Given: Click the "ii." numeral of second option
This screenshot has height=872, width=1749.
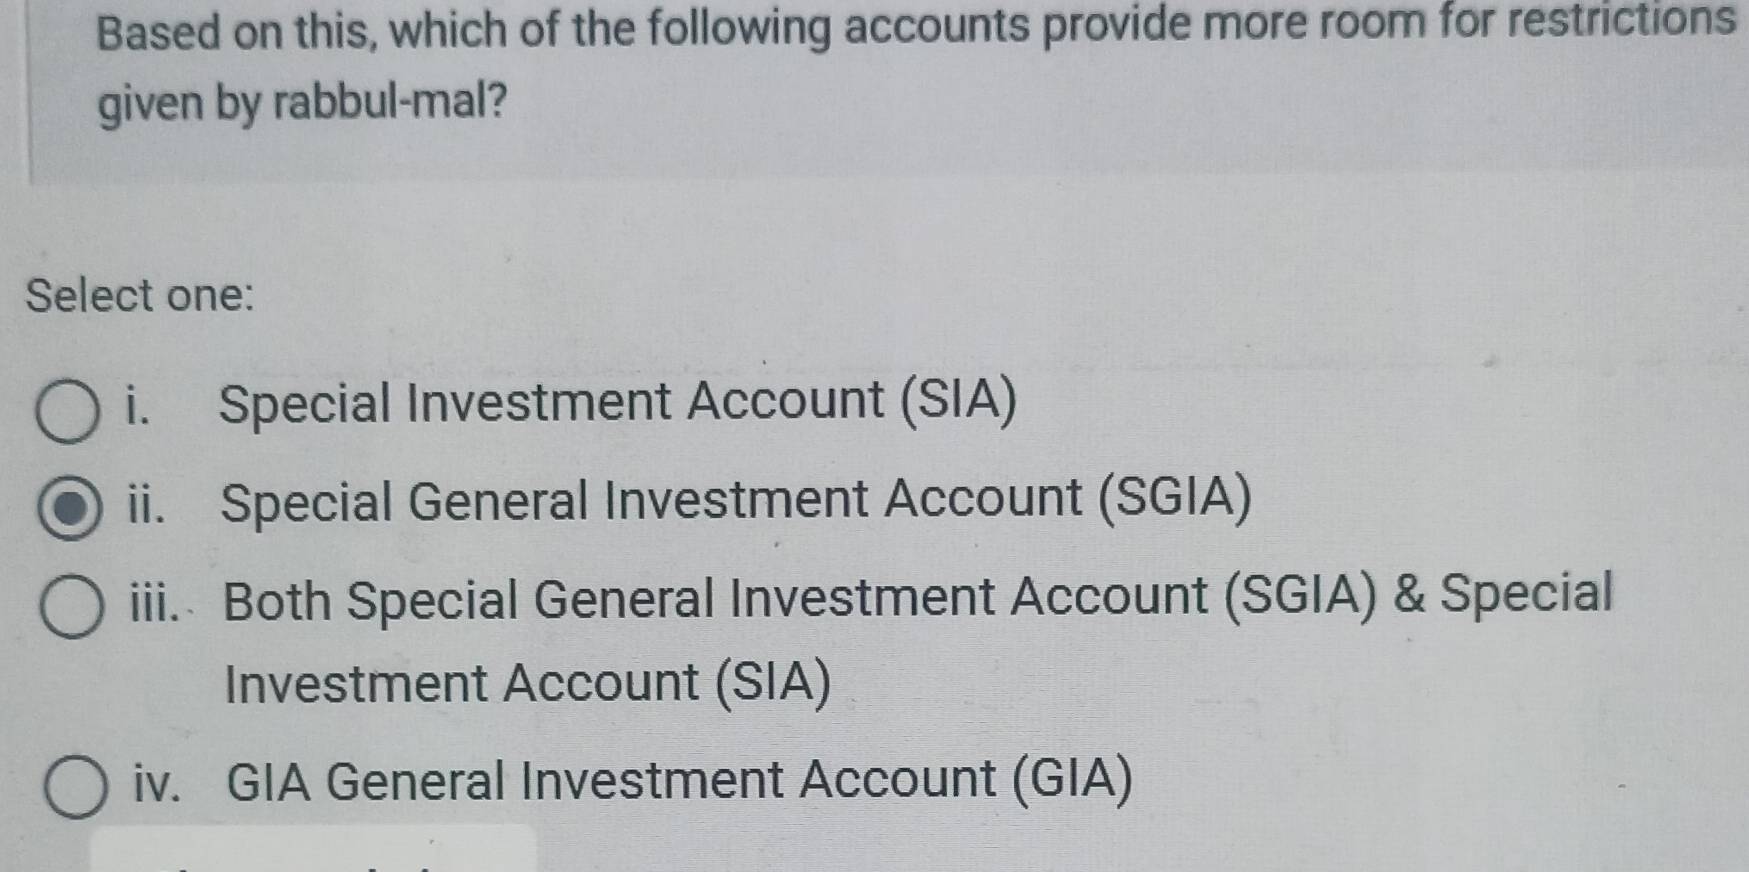Looking at the screenshot, I should (145, 504).
